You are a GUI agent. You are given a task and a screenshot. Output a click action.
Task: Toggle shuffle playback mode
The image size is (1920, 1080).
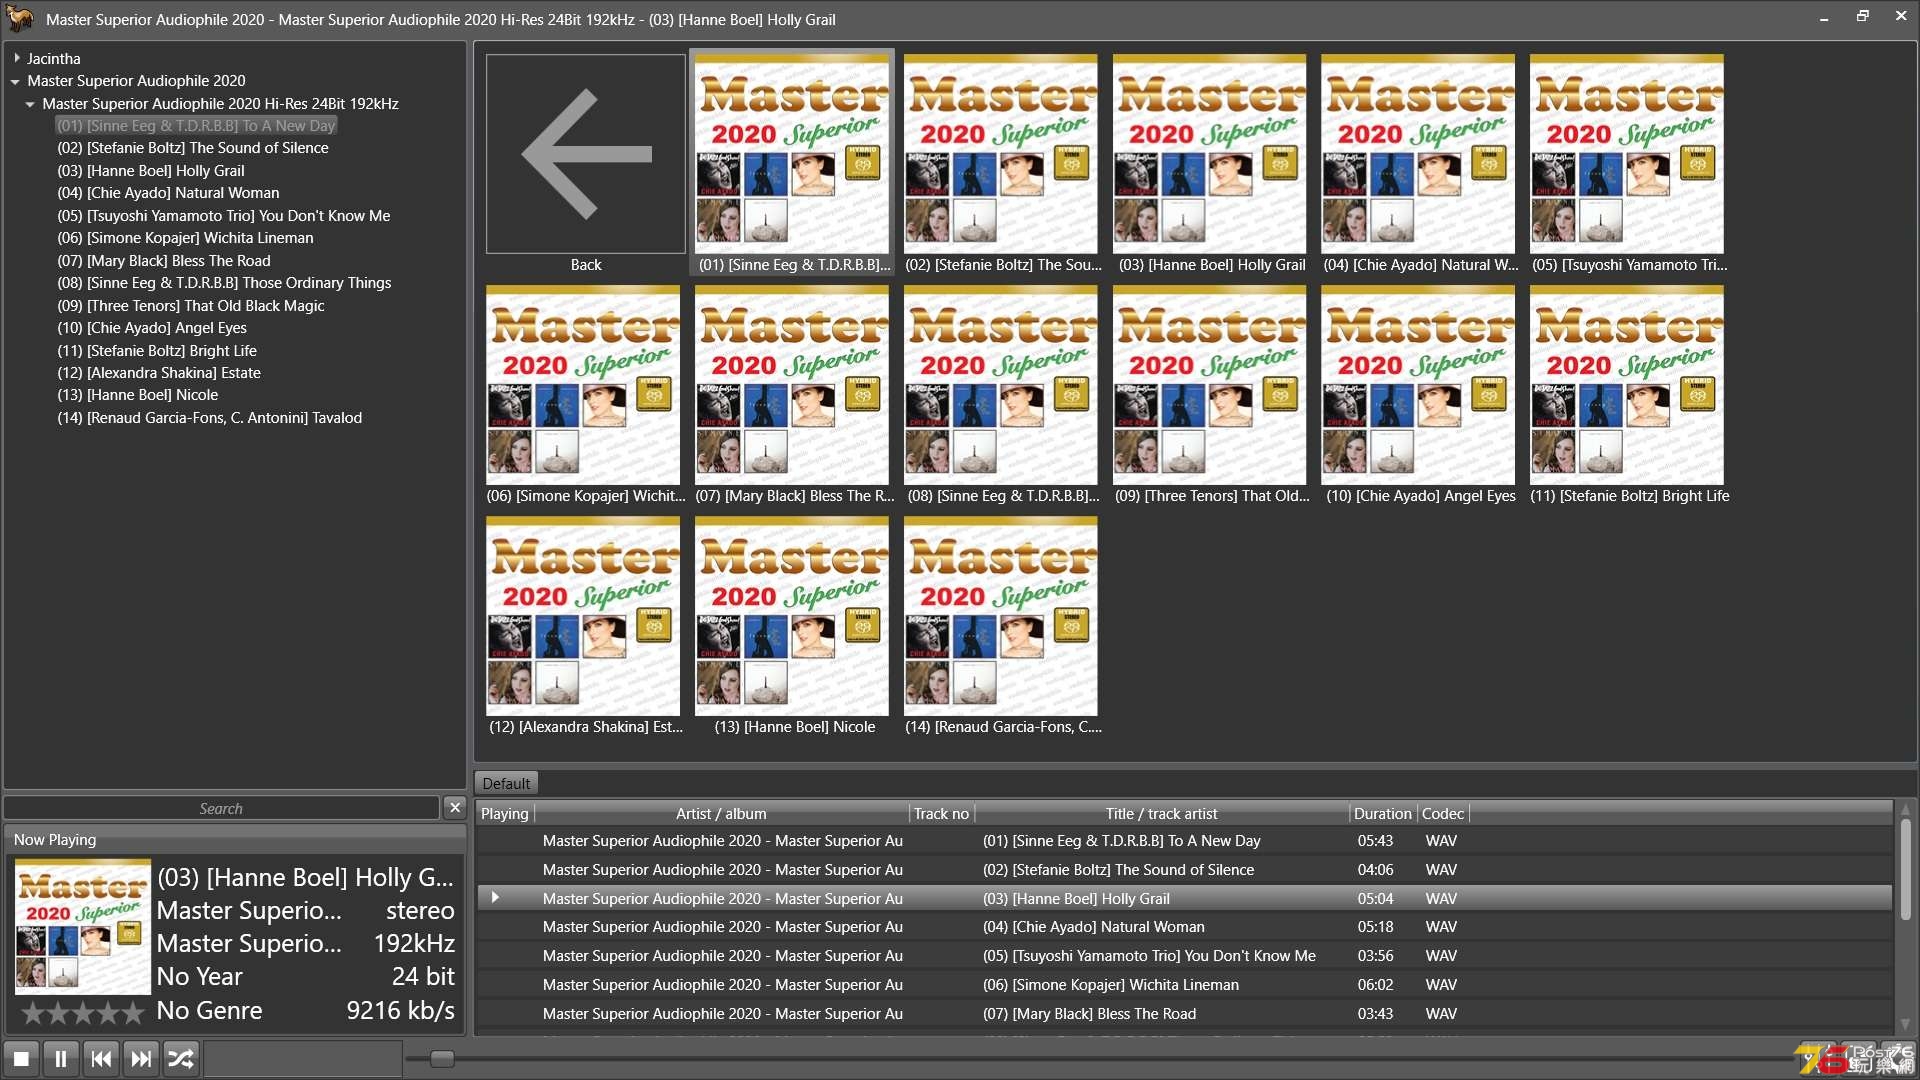[x=181, y=1058]
